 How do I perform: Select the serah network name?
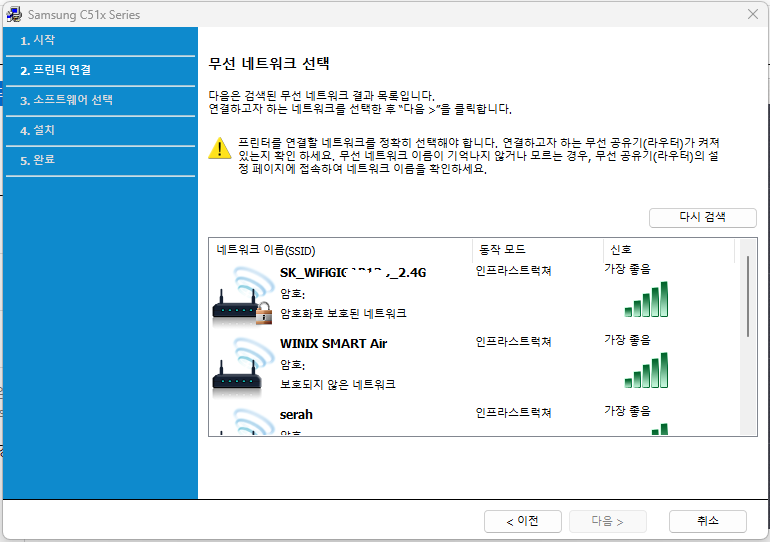pyautogui.click(x=296, y=415)
